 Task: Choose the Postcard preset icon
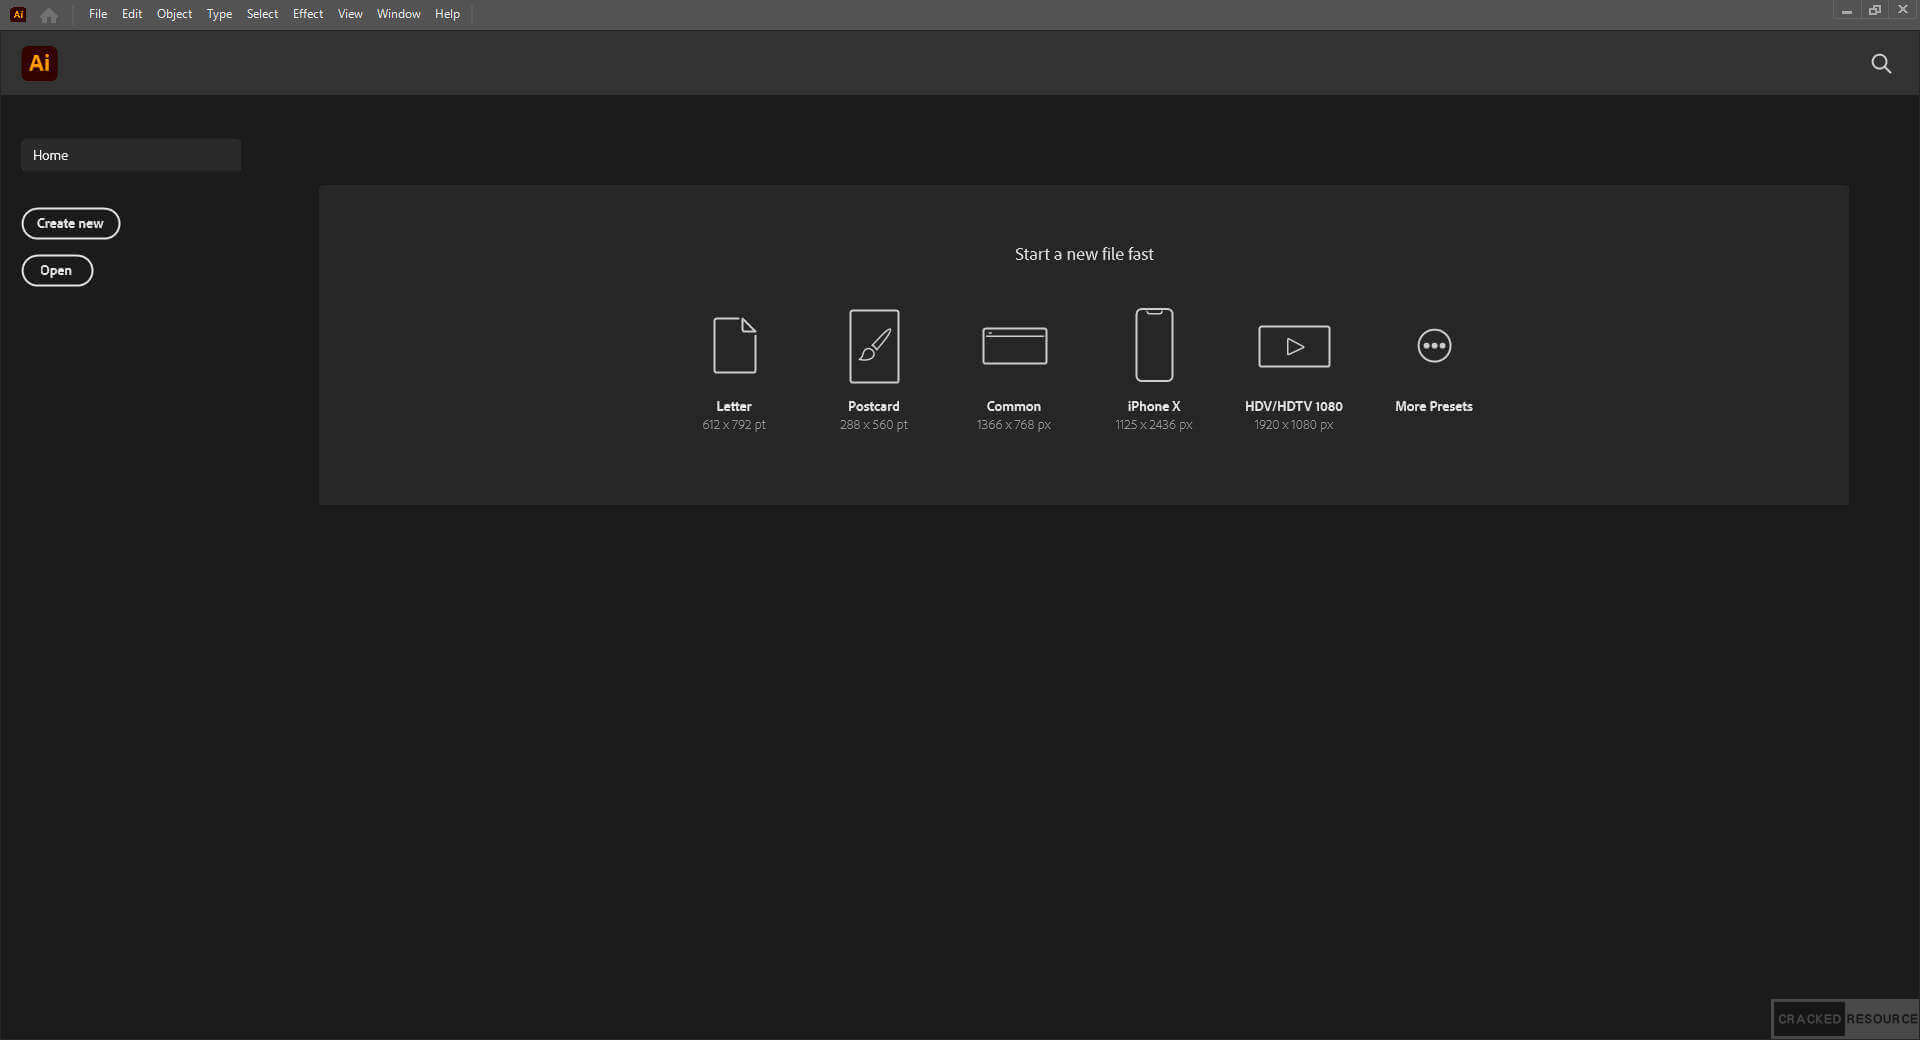(874, 346)
